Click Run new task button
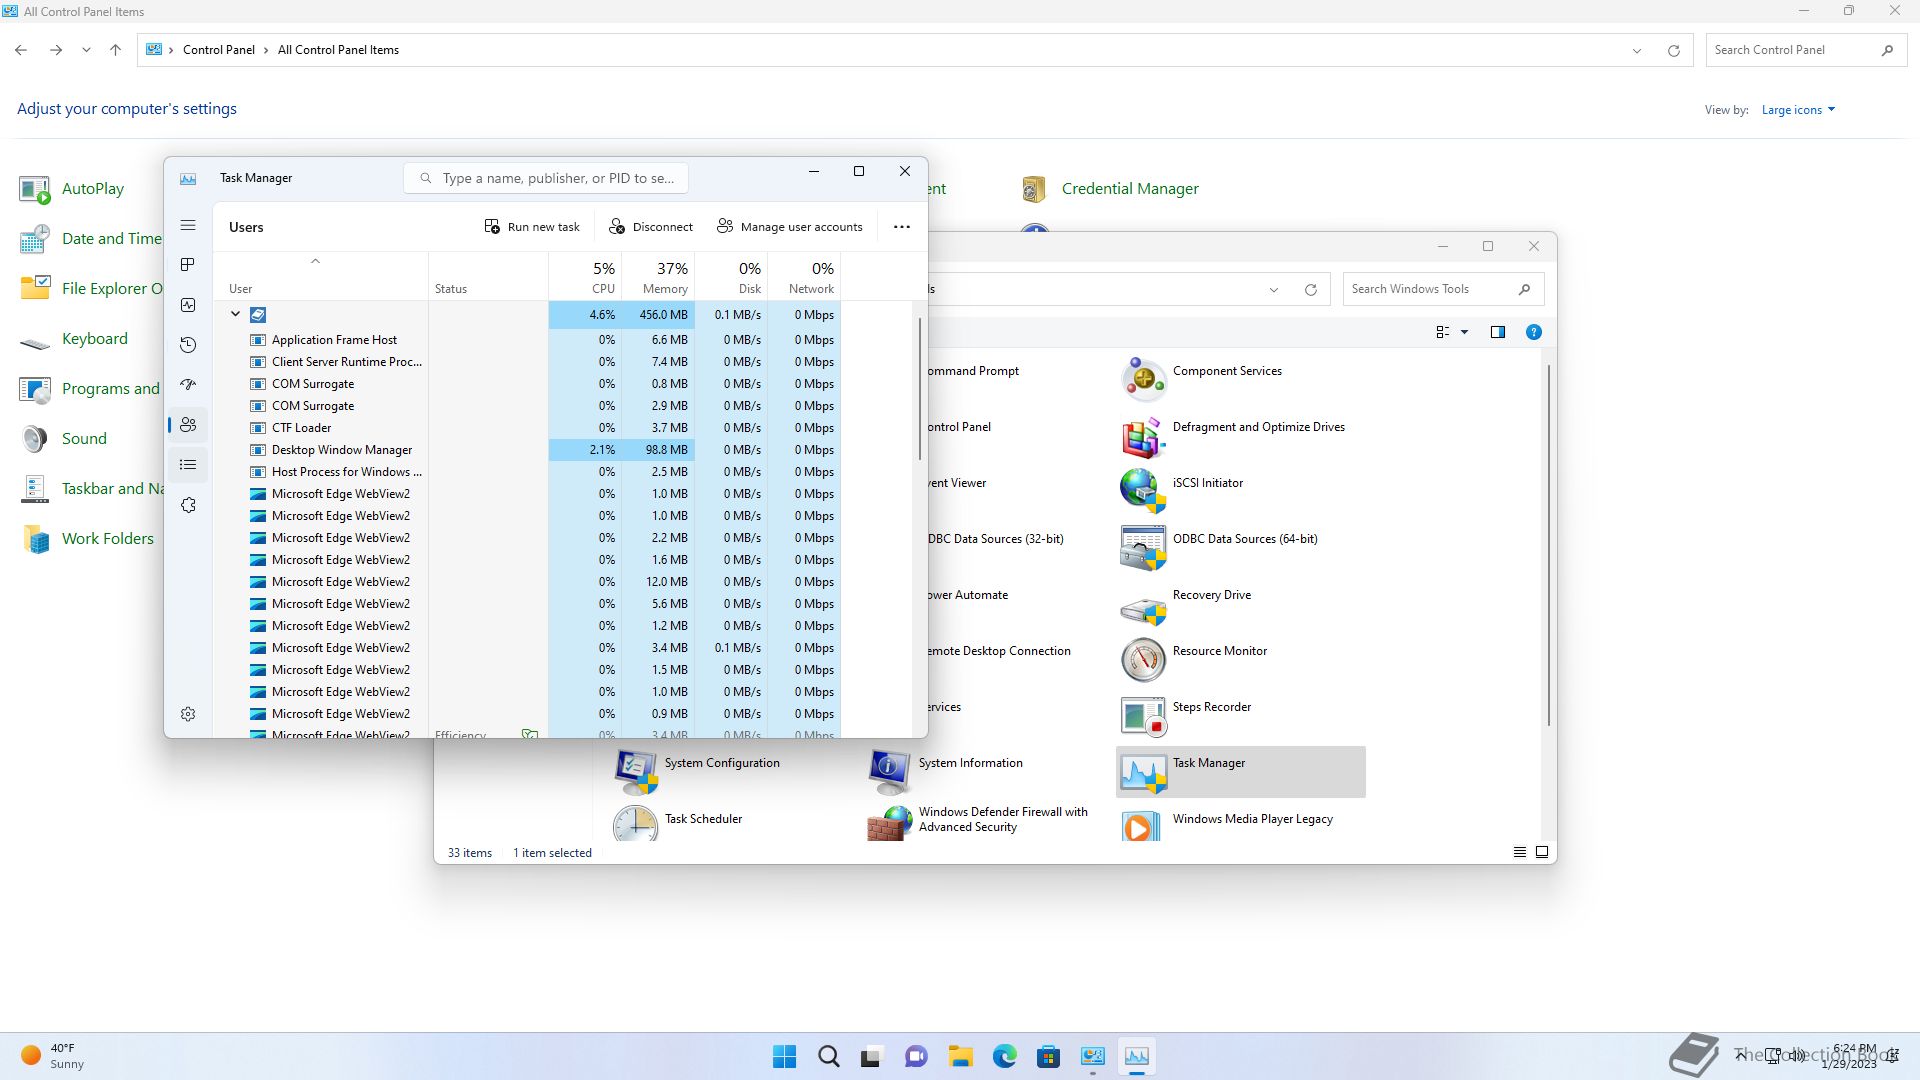The width and height of the screenshot is (1920, 1080). pyautogui.click(x=532, y=227)
